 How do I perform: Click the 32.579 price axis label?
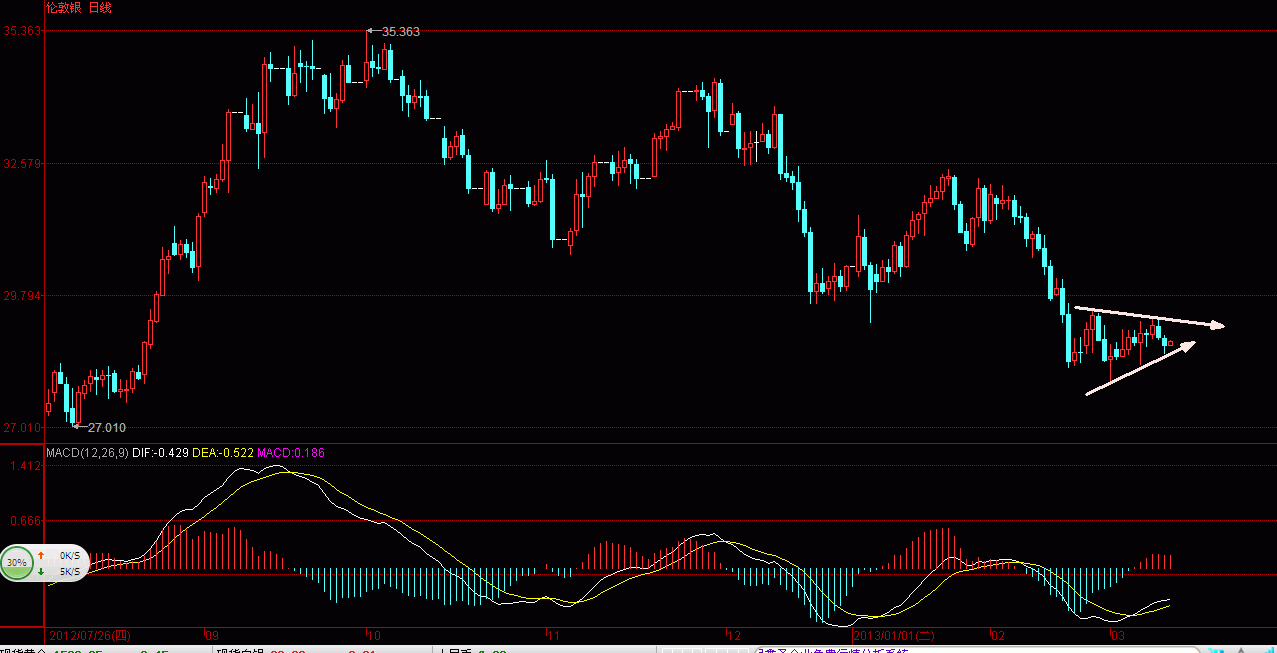[22, 163]
